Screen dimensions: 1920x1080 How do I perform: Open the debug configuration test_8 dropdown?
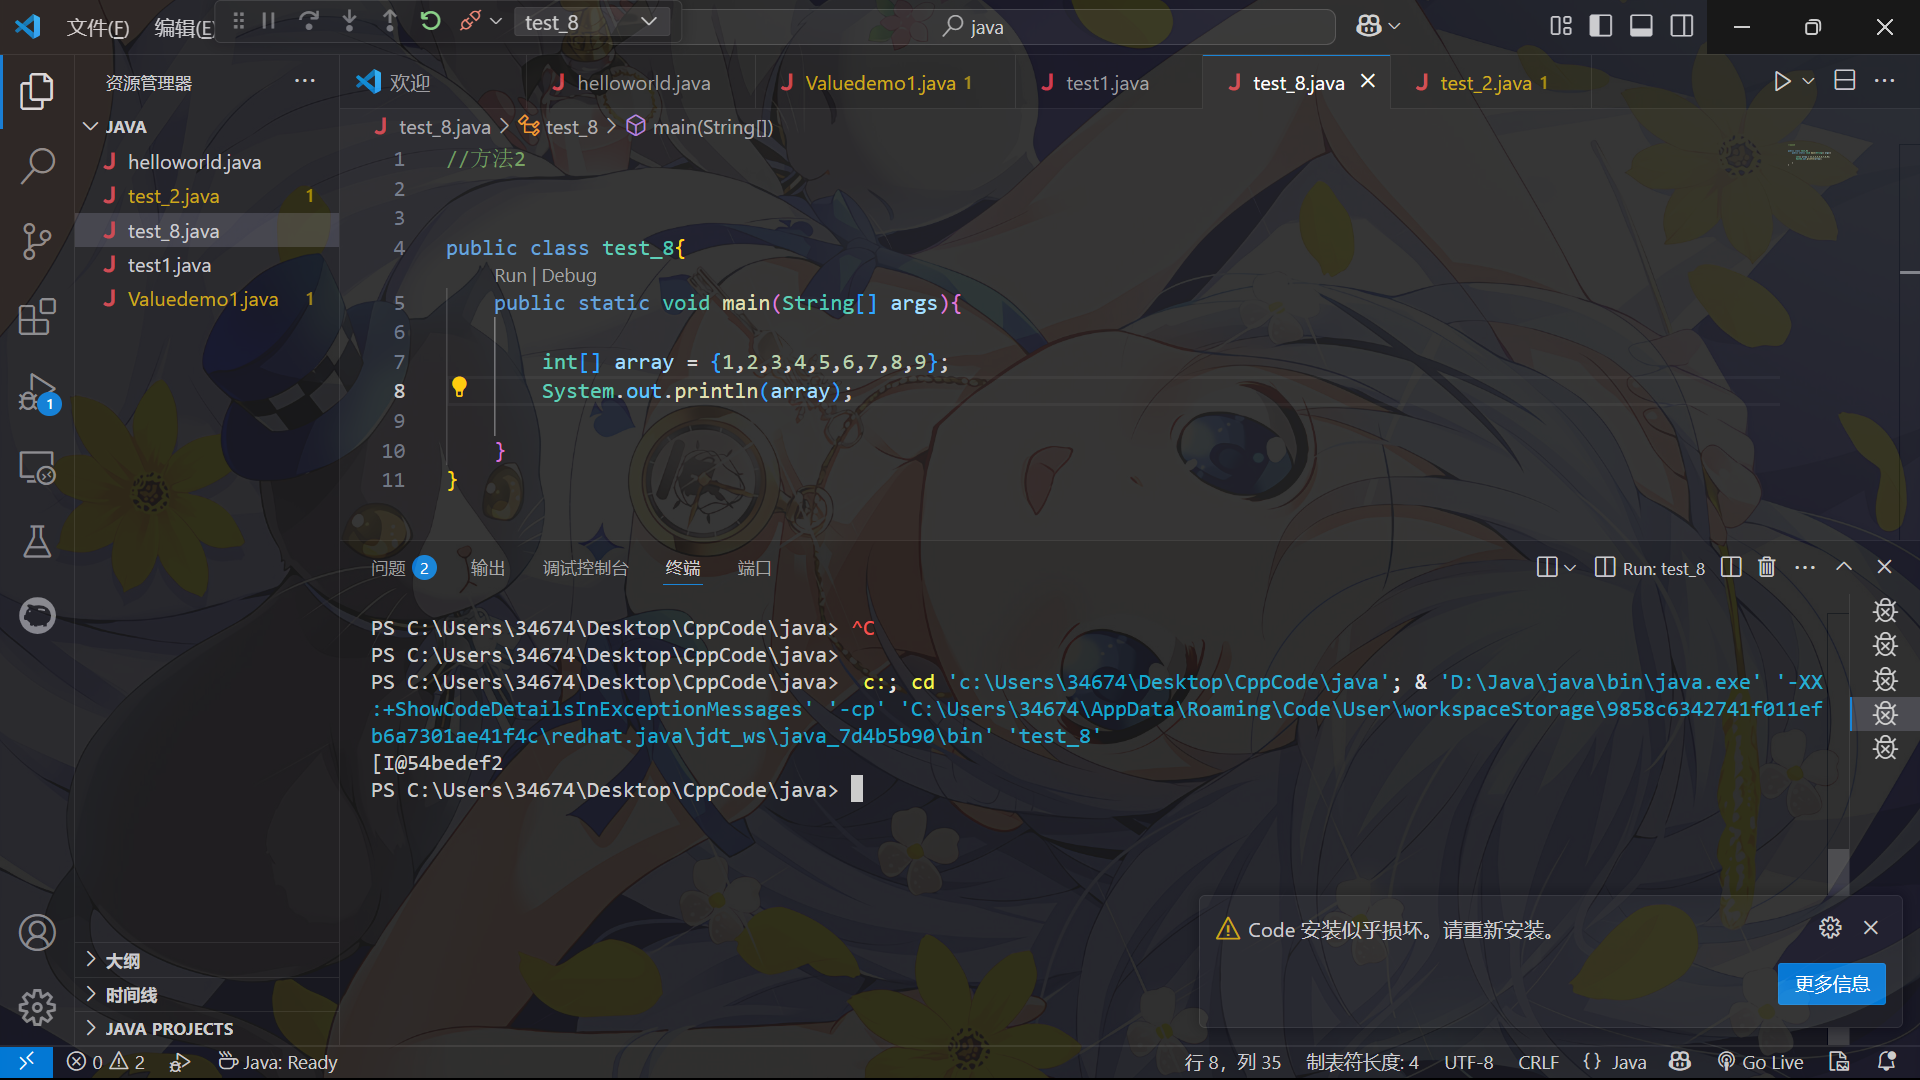(x=592, y=22)
